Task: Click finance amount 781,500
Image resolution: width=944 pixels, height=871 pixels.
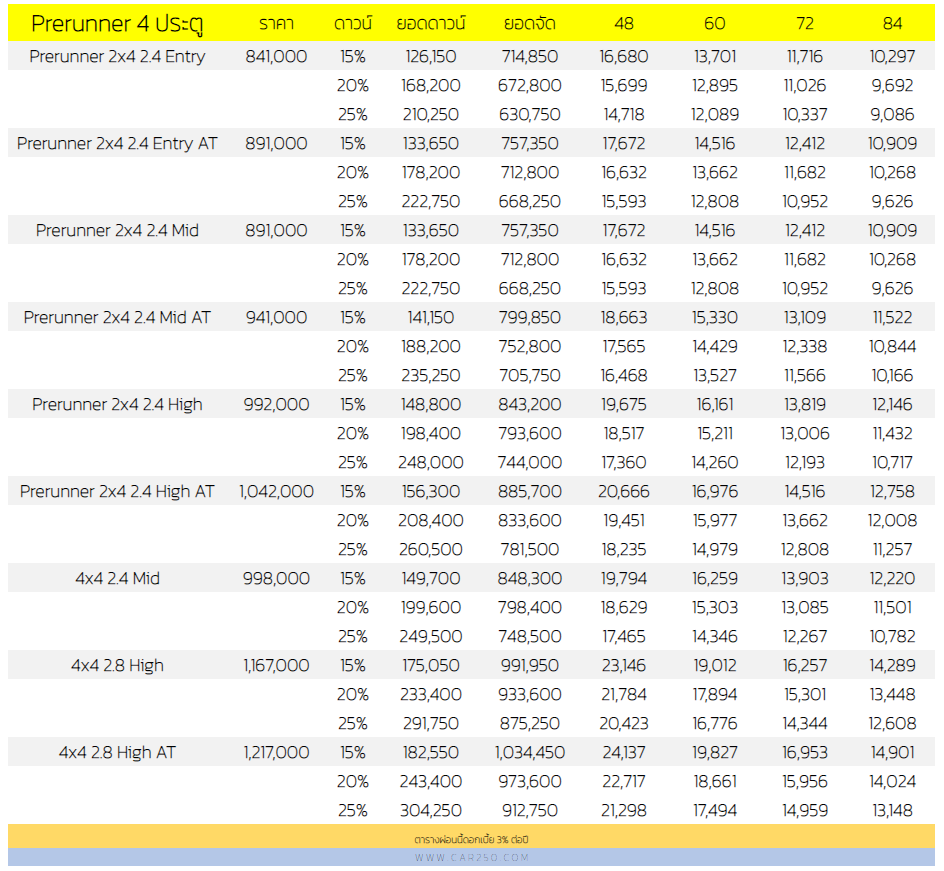Action: (x=530, y=550)
